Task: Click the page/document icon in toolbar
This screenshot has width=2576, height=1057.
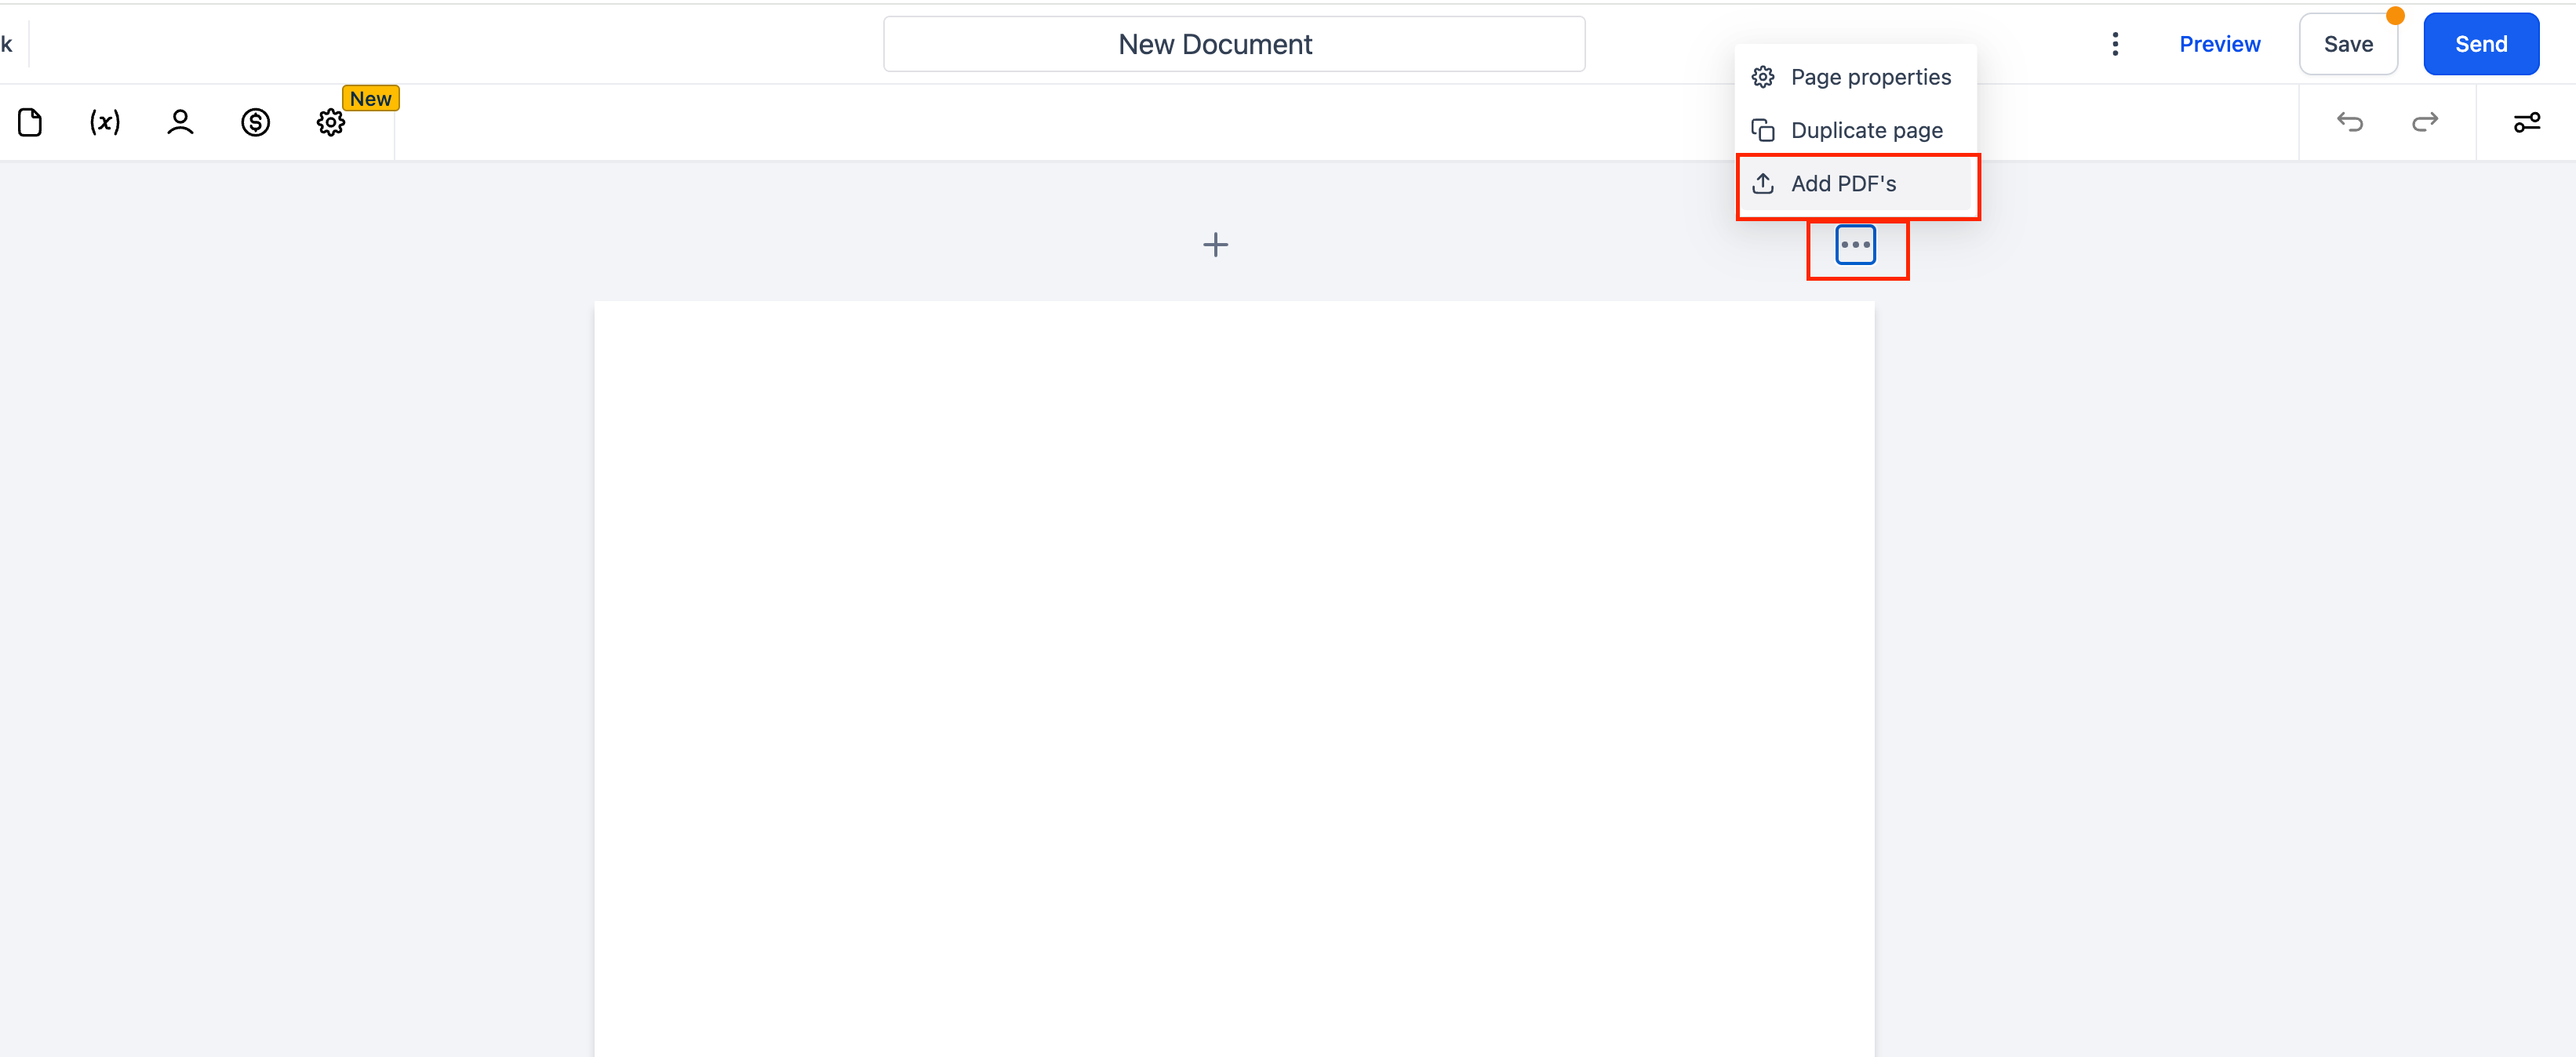Action: tap(30, 122)
